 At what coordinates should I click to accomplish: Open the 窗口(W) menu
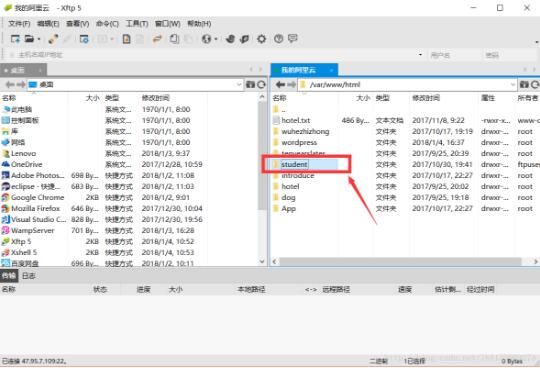167,24
